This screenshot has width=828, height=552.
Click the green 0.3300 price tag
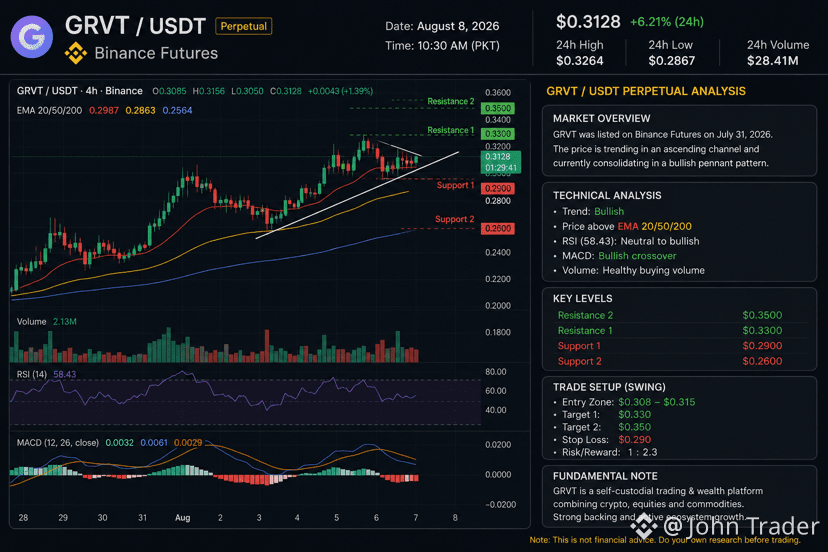[497, 134]
